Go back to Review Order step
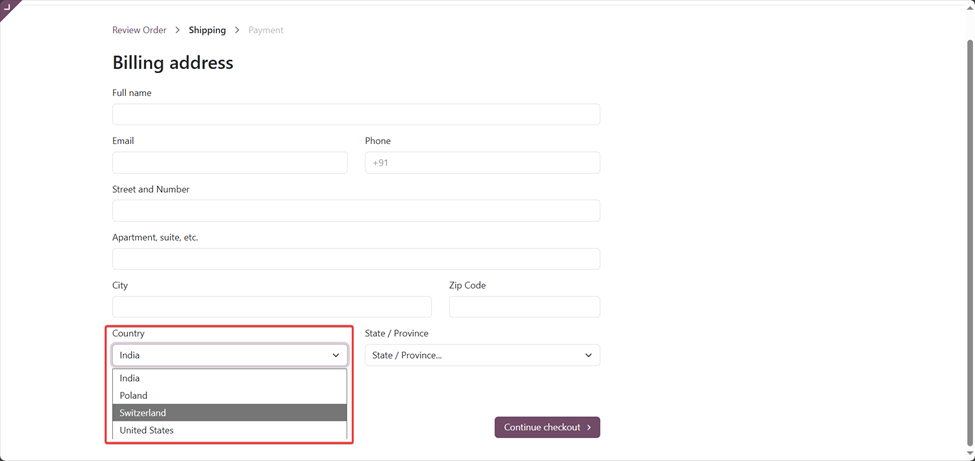The width and height of the screenshot is (975, 461). tap(139, 30)
